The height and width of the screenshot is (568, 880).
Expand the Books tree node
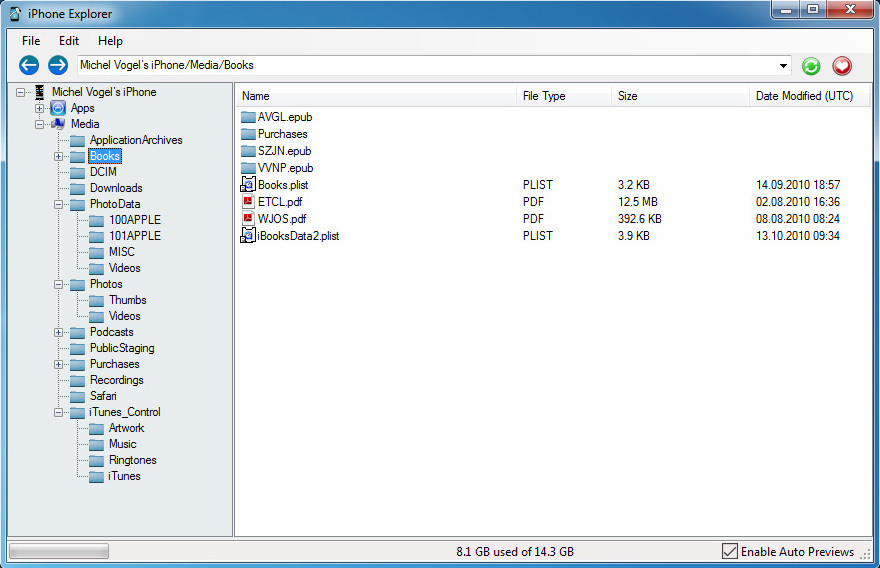pyautogui.click(x=58, y=157)
